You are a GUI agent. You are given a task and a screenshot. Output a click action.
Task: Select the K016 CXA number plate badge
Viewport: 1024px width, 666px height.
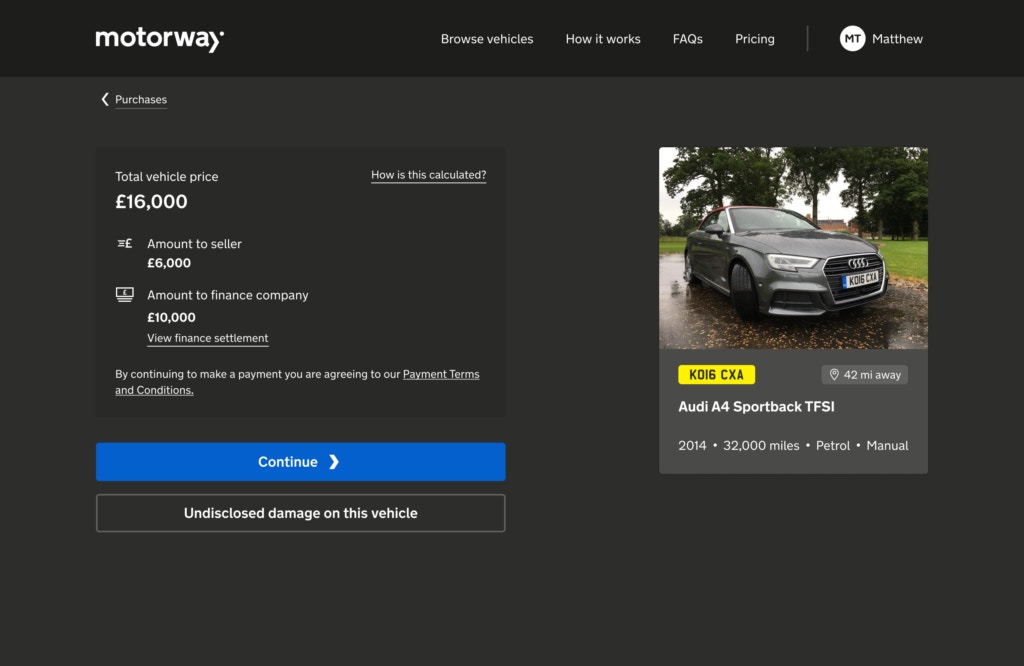716,374
